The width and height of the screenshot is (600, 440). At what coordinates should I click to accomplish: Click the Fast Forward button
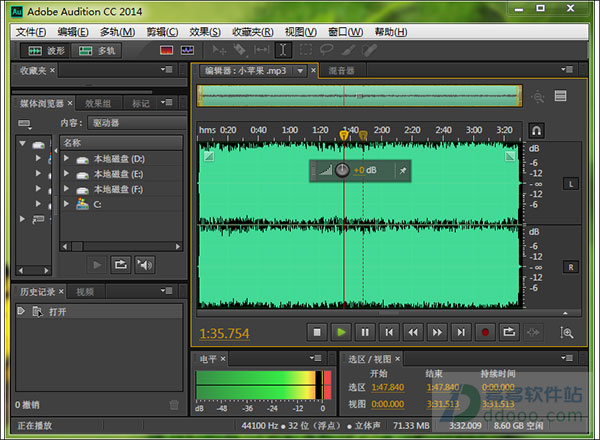pyautogui.click(x=437, y=332)
